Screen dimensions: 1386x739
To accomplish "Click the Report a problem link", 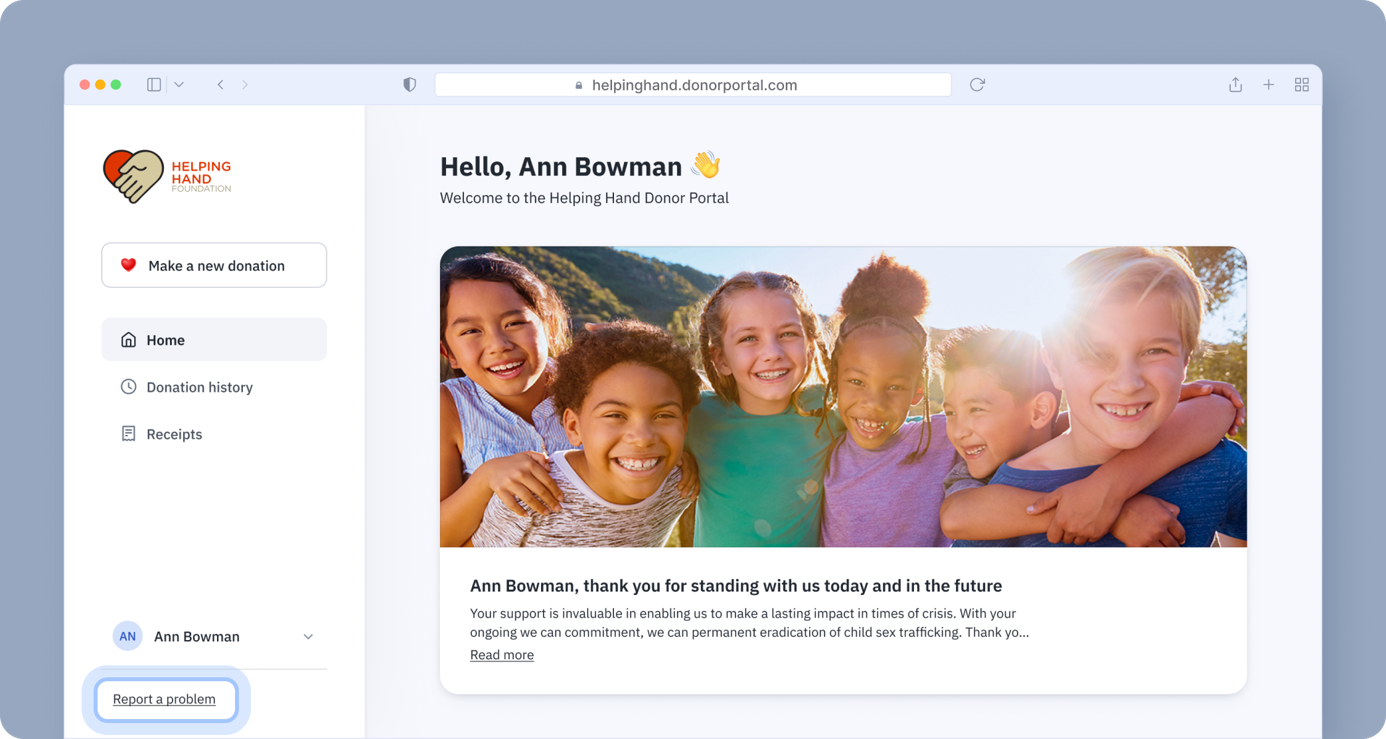I will tap(164, 699).
